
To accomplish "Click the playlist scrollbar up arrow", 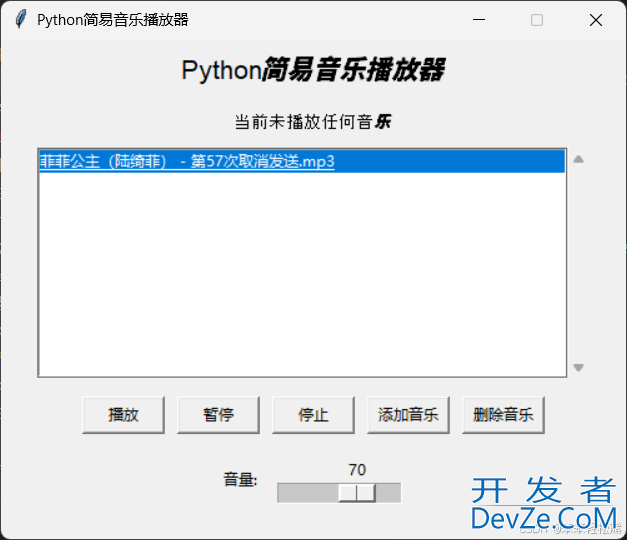I will click(x=578, y=159).
